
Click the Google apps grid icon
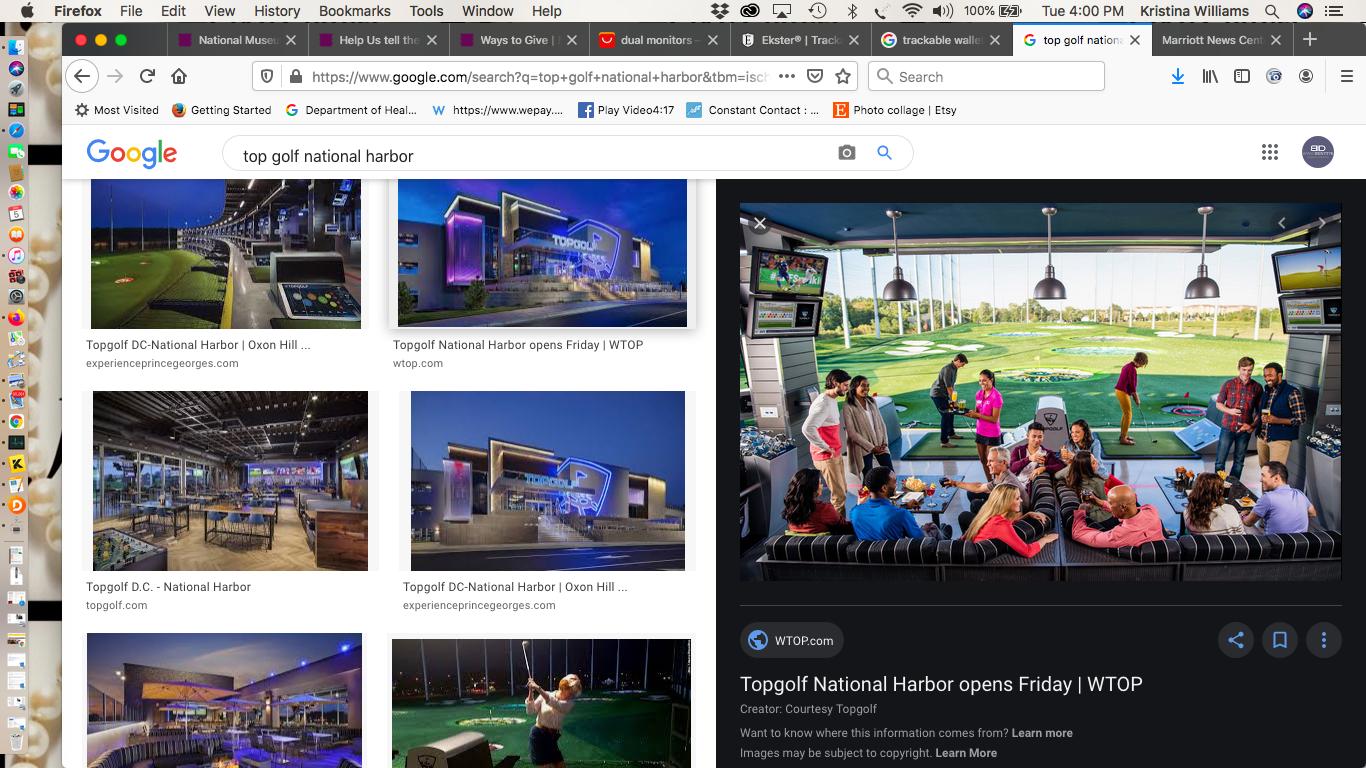(x=1269, y=152)
